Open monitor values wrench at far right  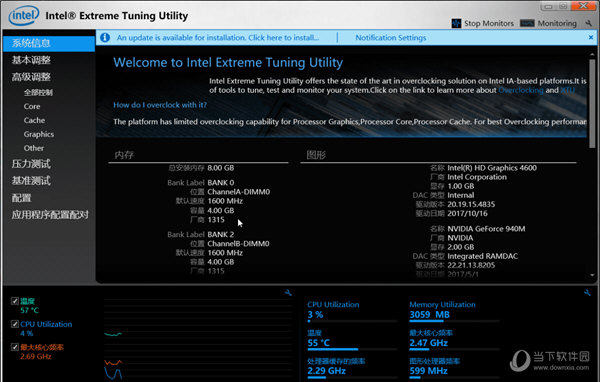(587, 293)
